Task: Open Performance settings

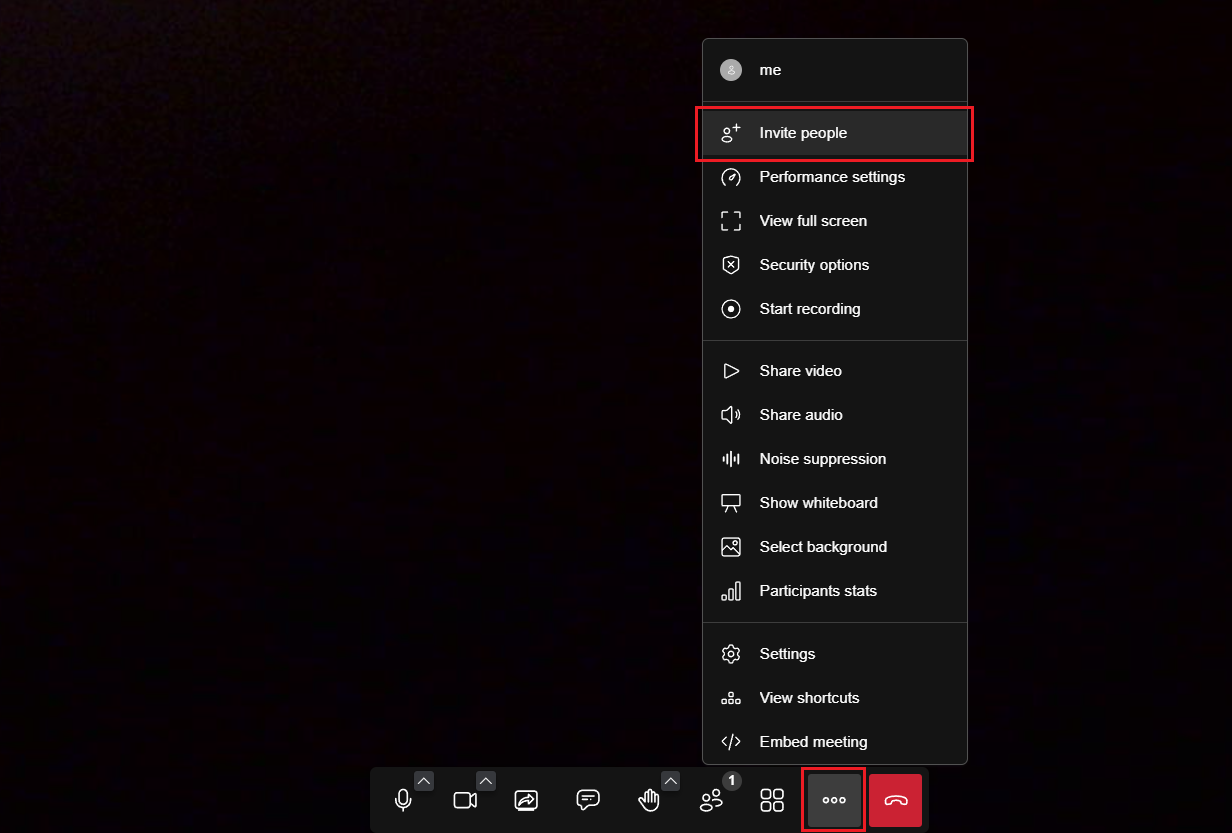Action: pos(832,177)
